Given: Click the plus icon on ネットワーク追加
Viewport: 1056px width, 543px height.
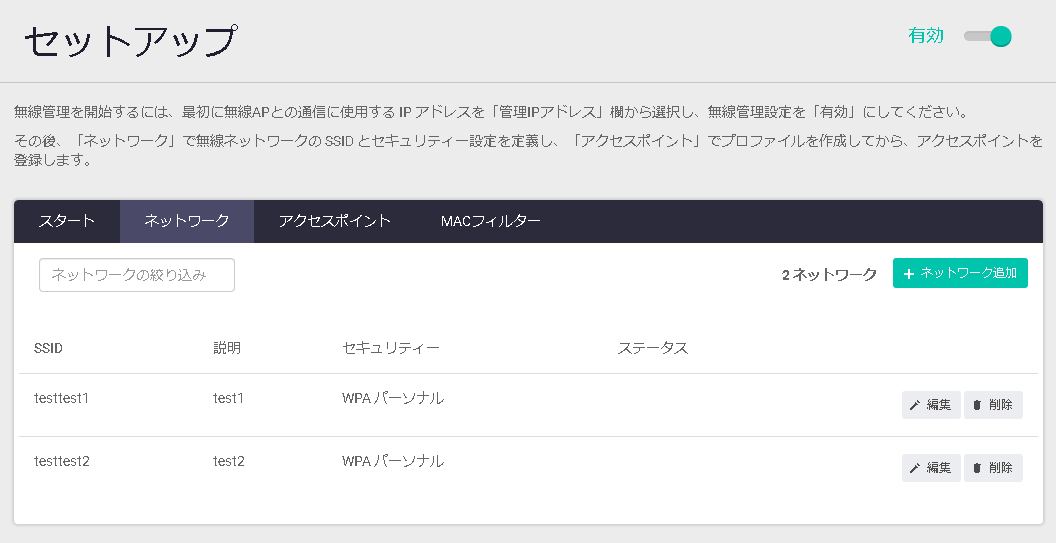Looking at the screenshot, I should 909,274.
